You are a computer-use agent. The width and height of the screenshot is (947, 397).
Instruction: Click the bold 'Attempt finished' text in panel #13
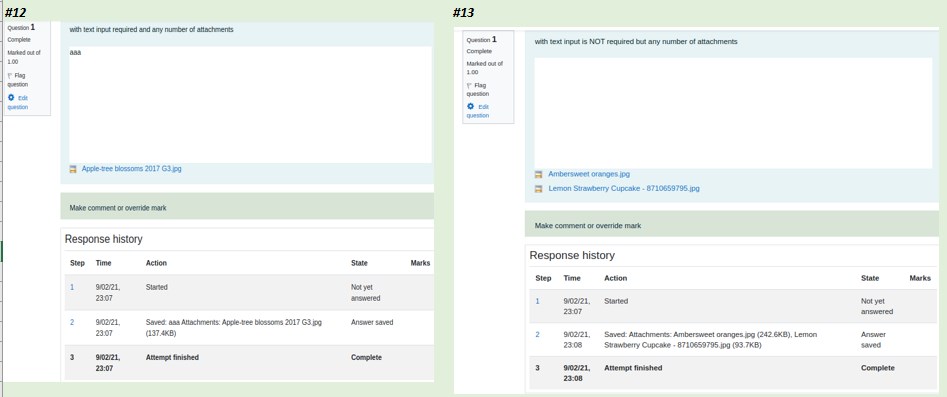pos(633,367)
